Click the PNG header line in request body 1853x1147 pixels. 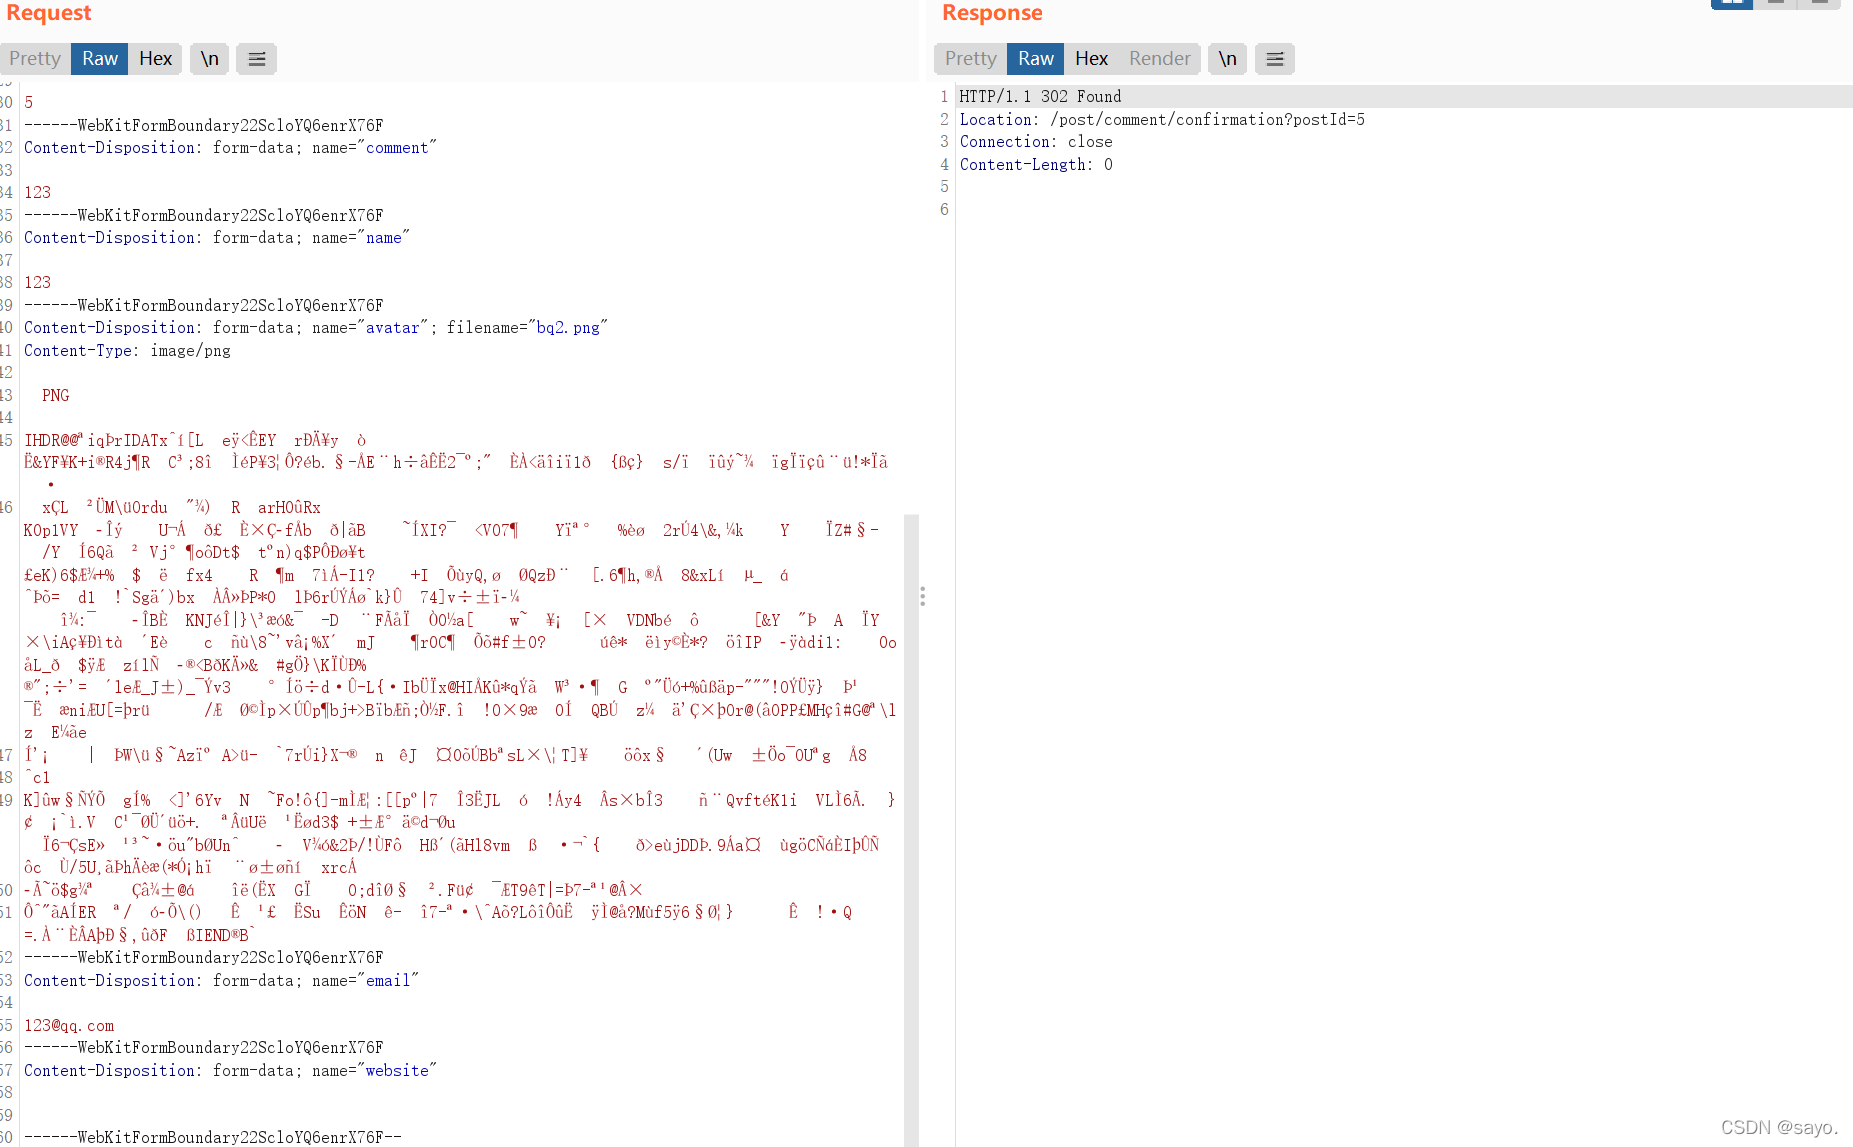point(55,396)
